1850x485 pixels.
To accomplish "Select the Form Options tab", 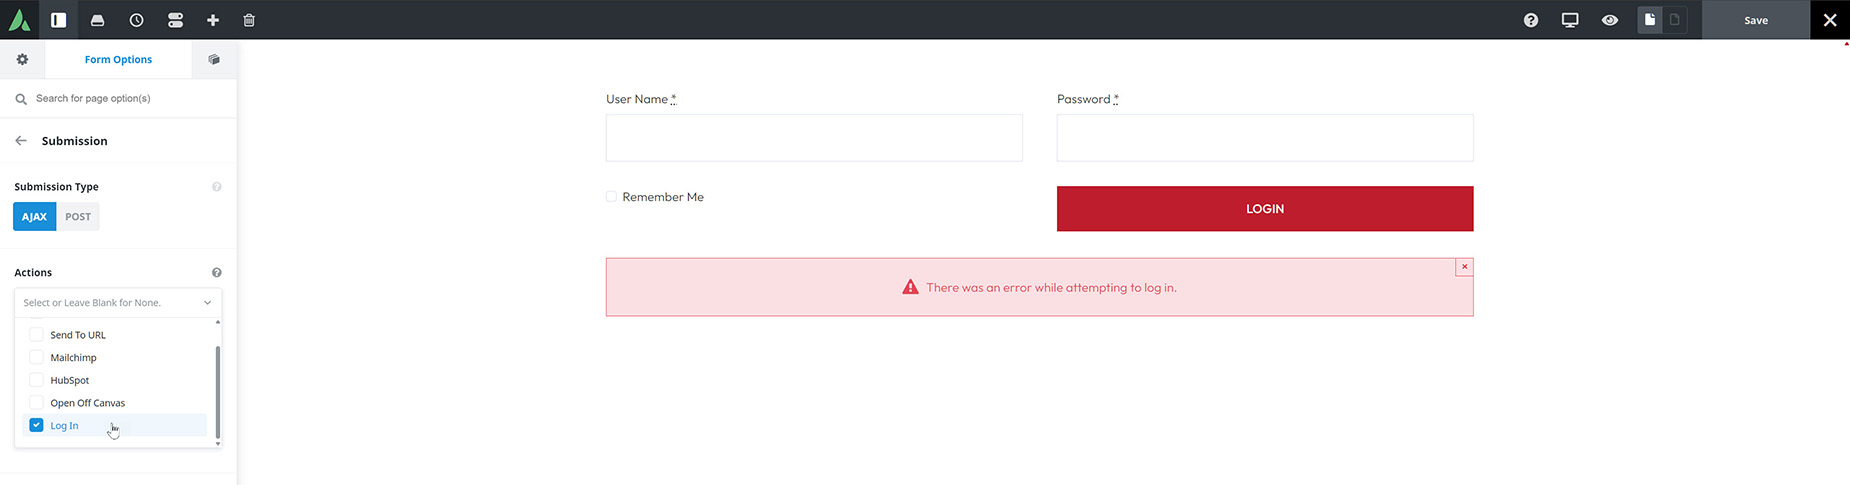I will point(118,59).
